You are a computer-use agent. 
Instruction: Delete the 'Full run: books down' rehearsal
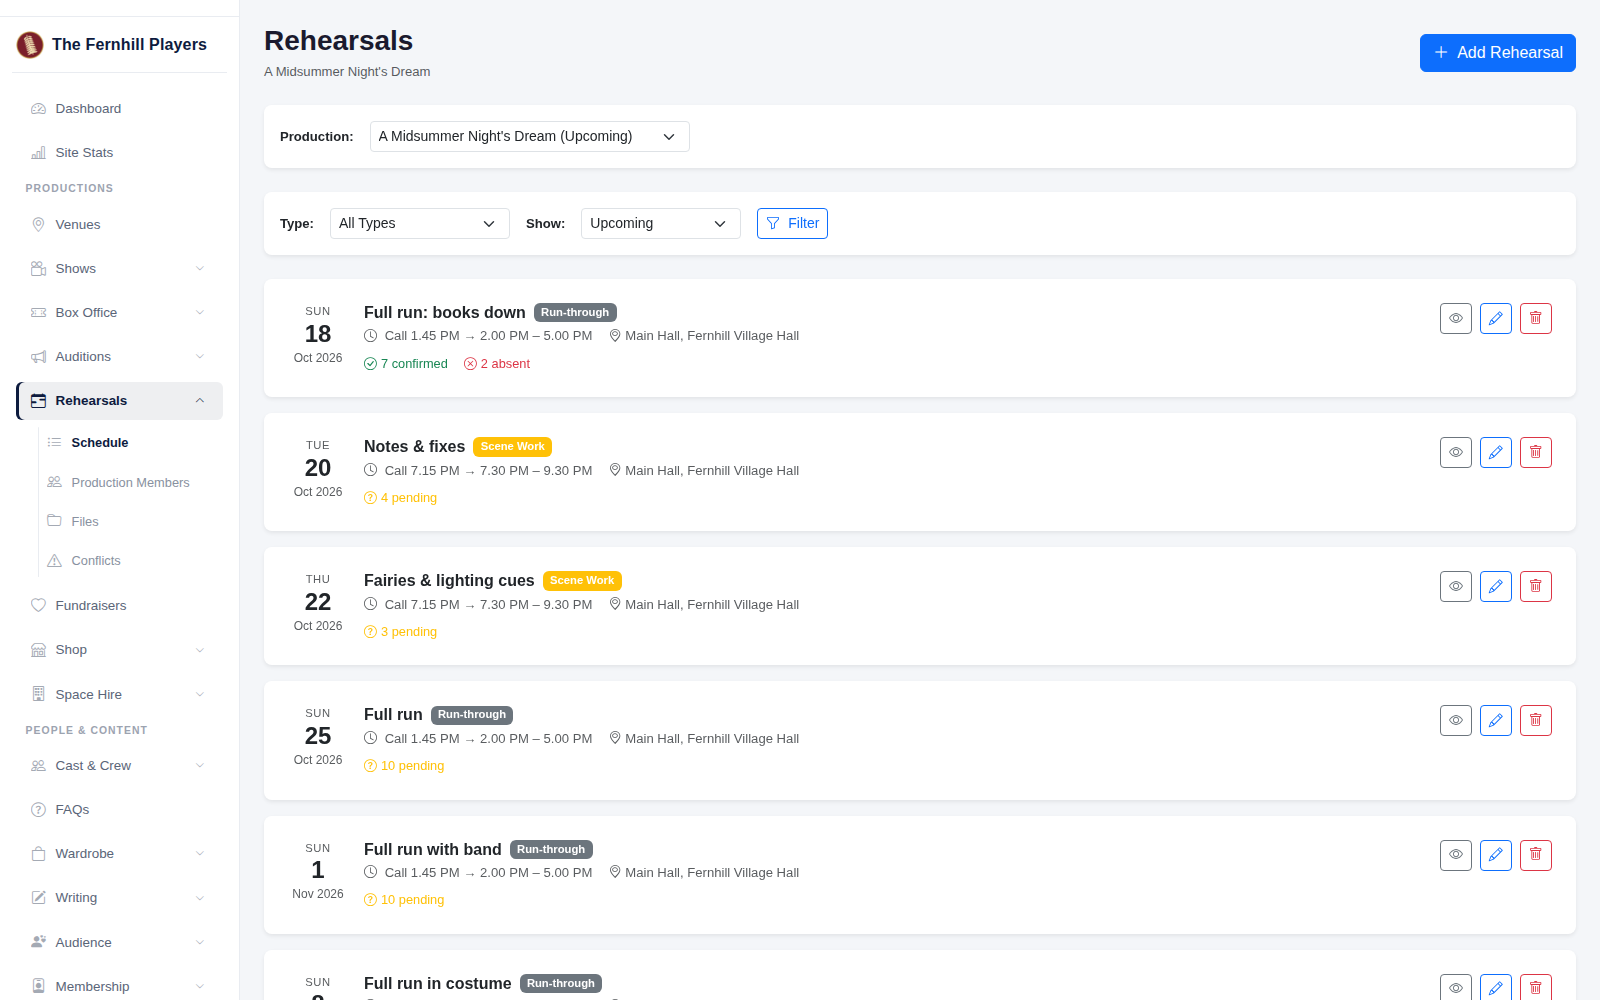pos(1536,318)
